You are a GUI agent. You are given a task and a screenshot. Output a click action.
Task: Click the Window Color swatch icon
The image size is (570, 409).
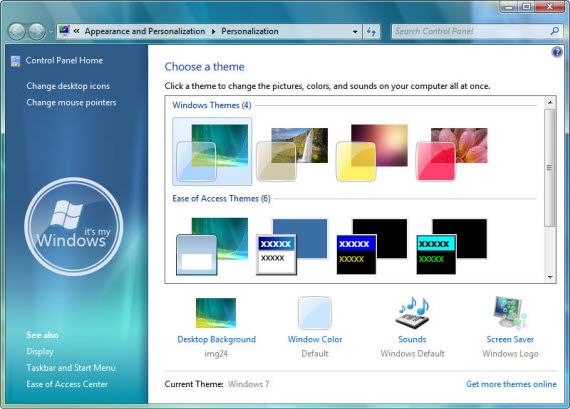[315, 313]
